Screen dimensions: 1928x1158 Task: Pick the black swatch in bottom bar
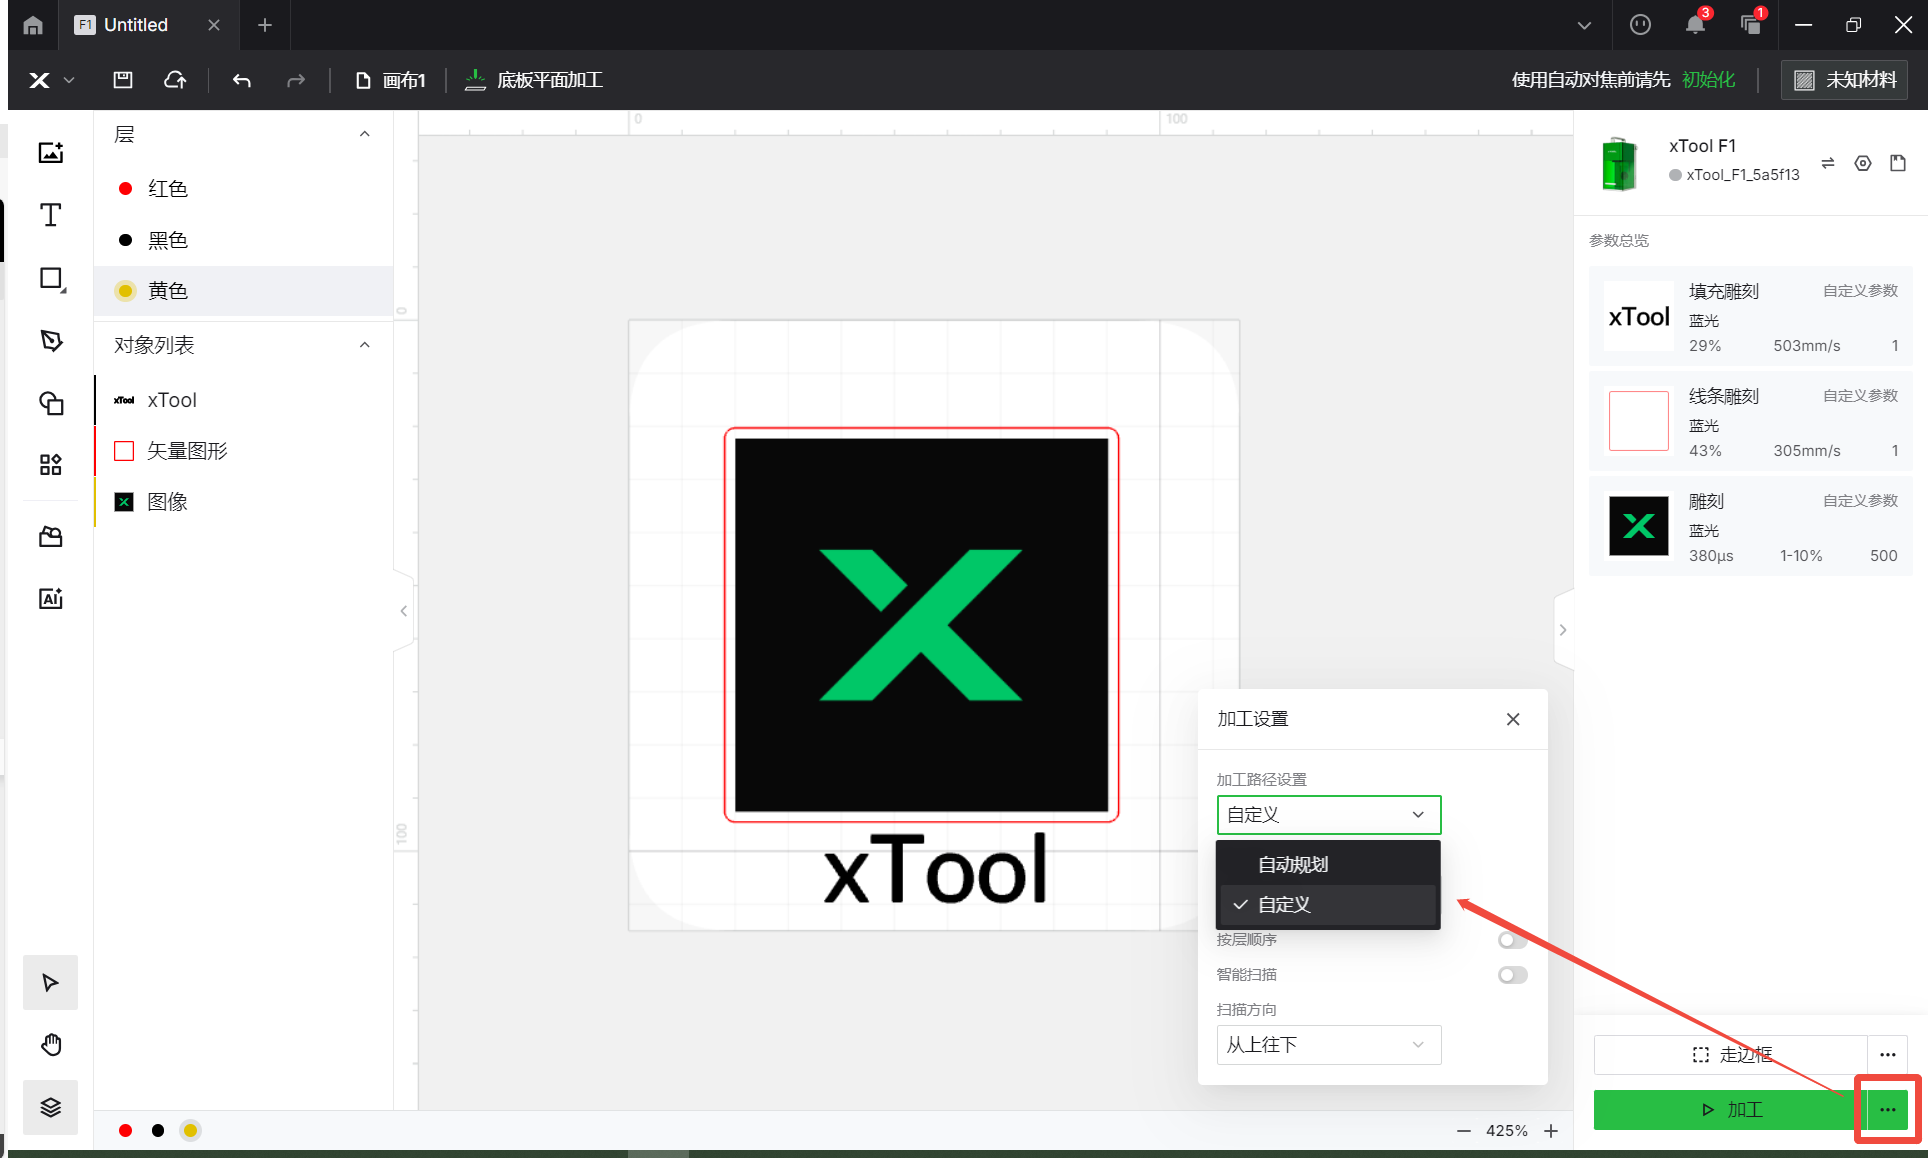point(158,1131)
